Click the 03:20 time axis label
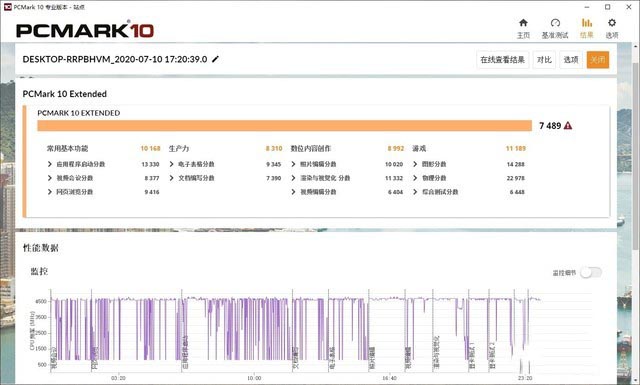 click(118, 378)
